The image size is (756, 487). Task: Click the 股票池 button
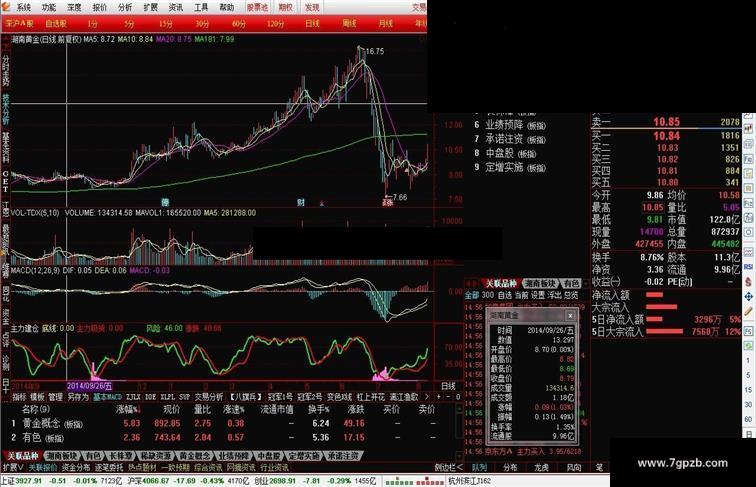[x=257, y=7]
